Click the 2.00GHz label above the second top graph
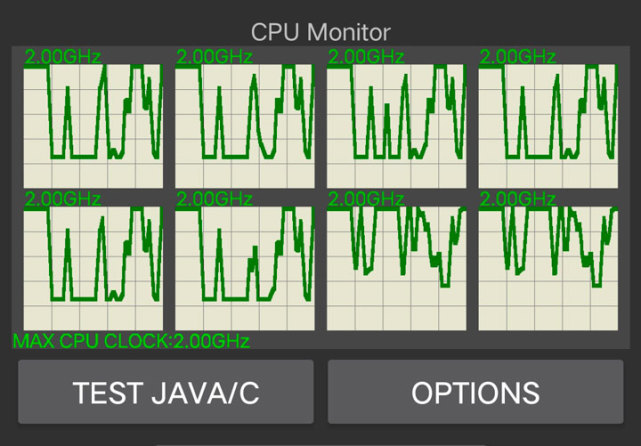Viewport: 641px width, 446px height. point(215,56)
